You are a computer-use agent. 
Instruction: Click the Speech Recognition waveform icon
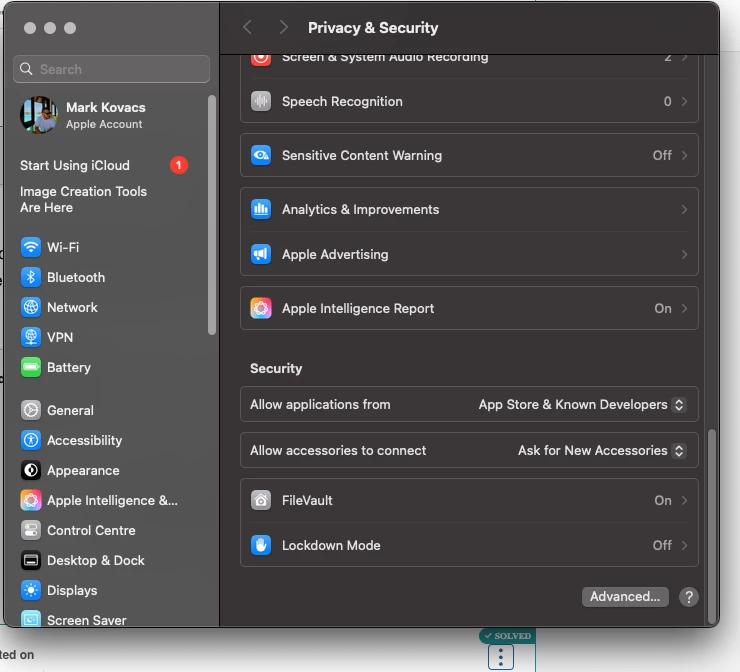pos(261,101)
